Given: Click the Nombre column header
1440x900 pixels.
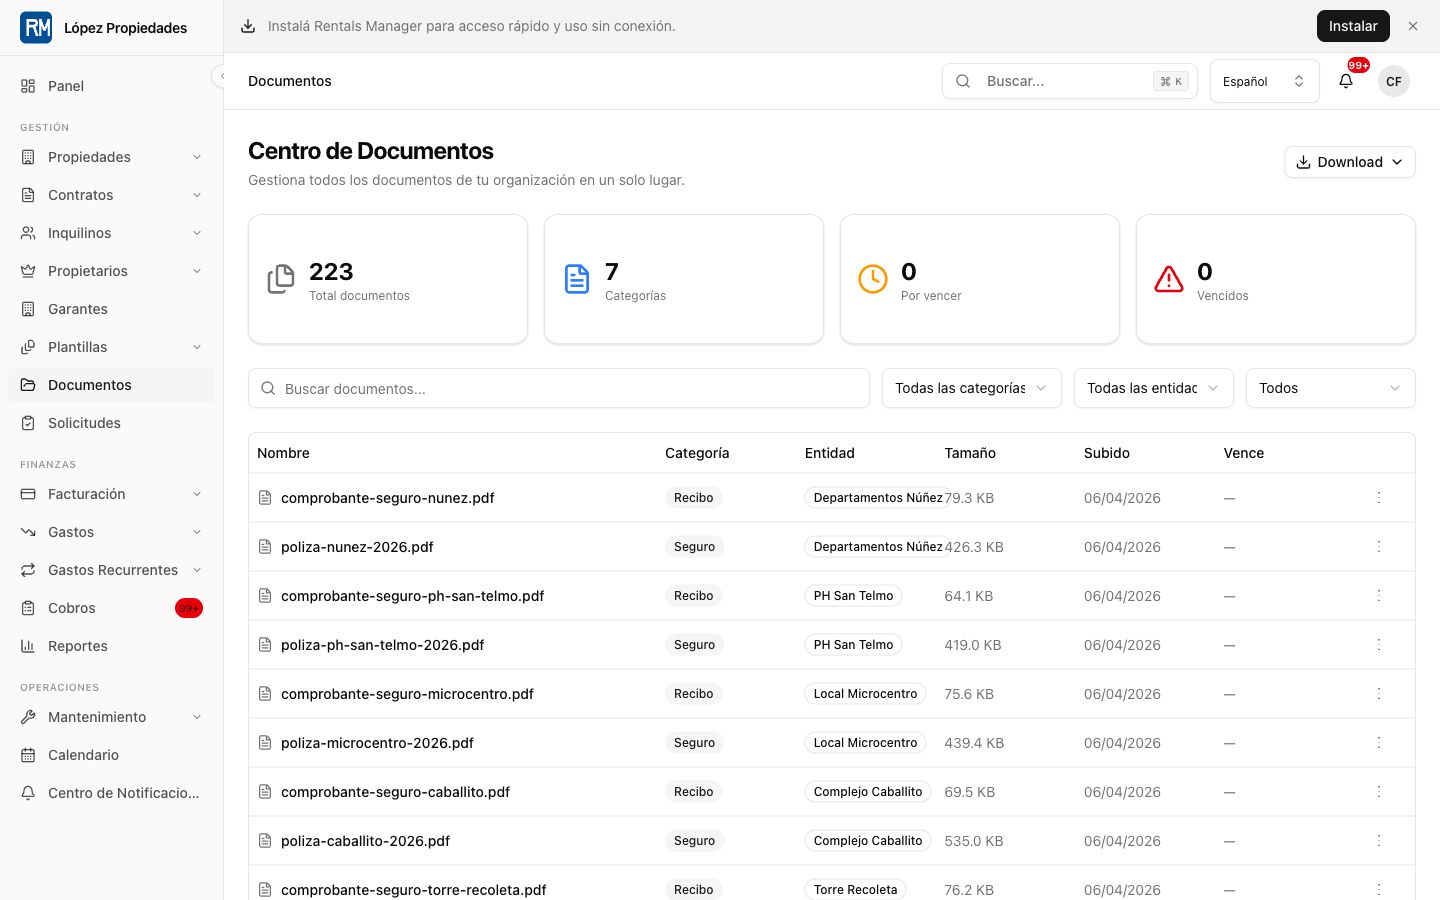Looking at the screenshot, I should coord(283,453).
